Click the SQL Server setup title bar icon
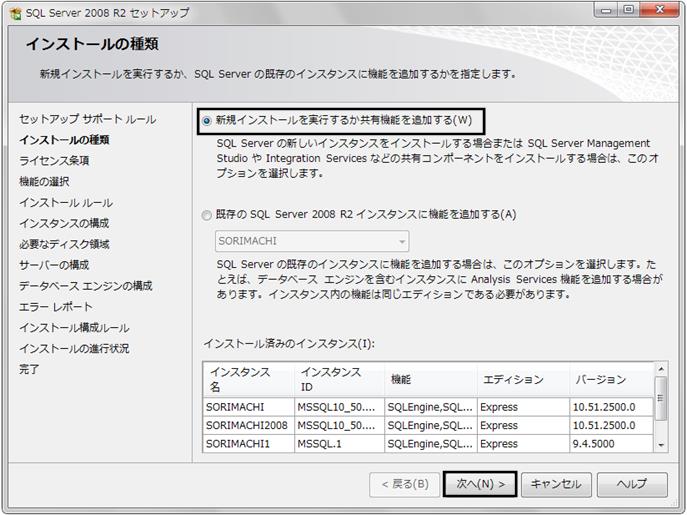The width and height of the screenshot is (687, 515). (15, 13)
